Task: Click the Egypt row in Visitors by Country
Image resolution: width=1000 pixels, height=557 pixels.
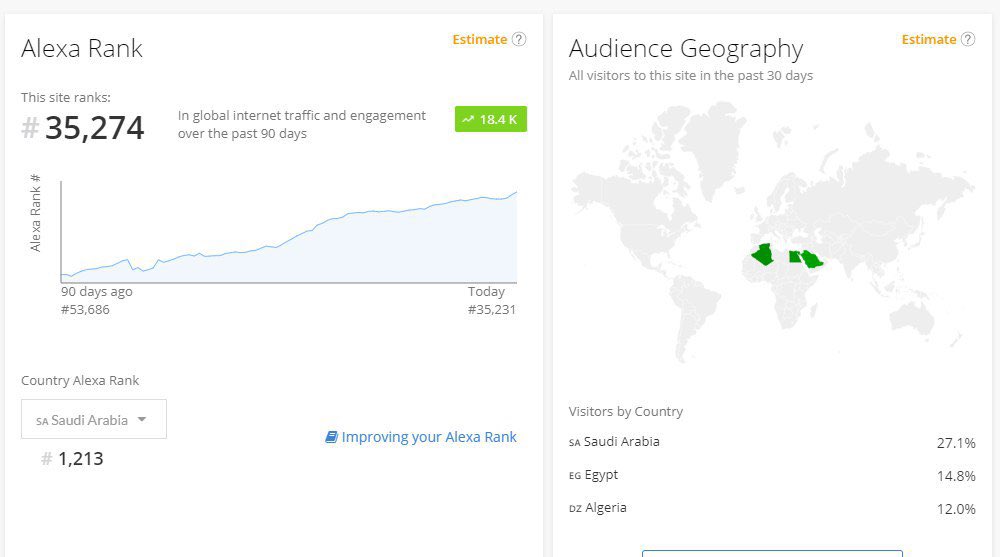Action: (772, 475)
